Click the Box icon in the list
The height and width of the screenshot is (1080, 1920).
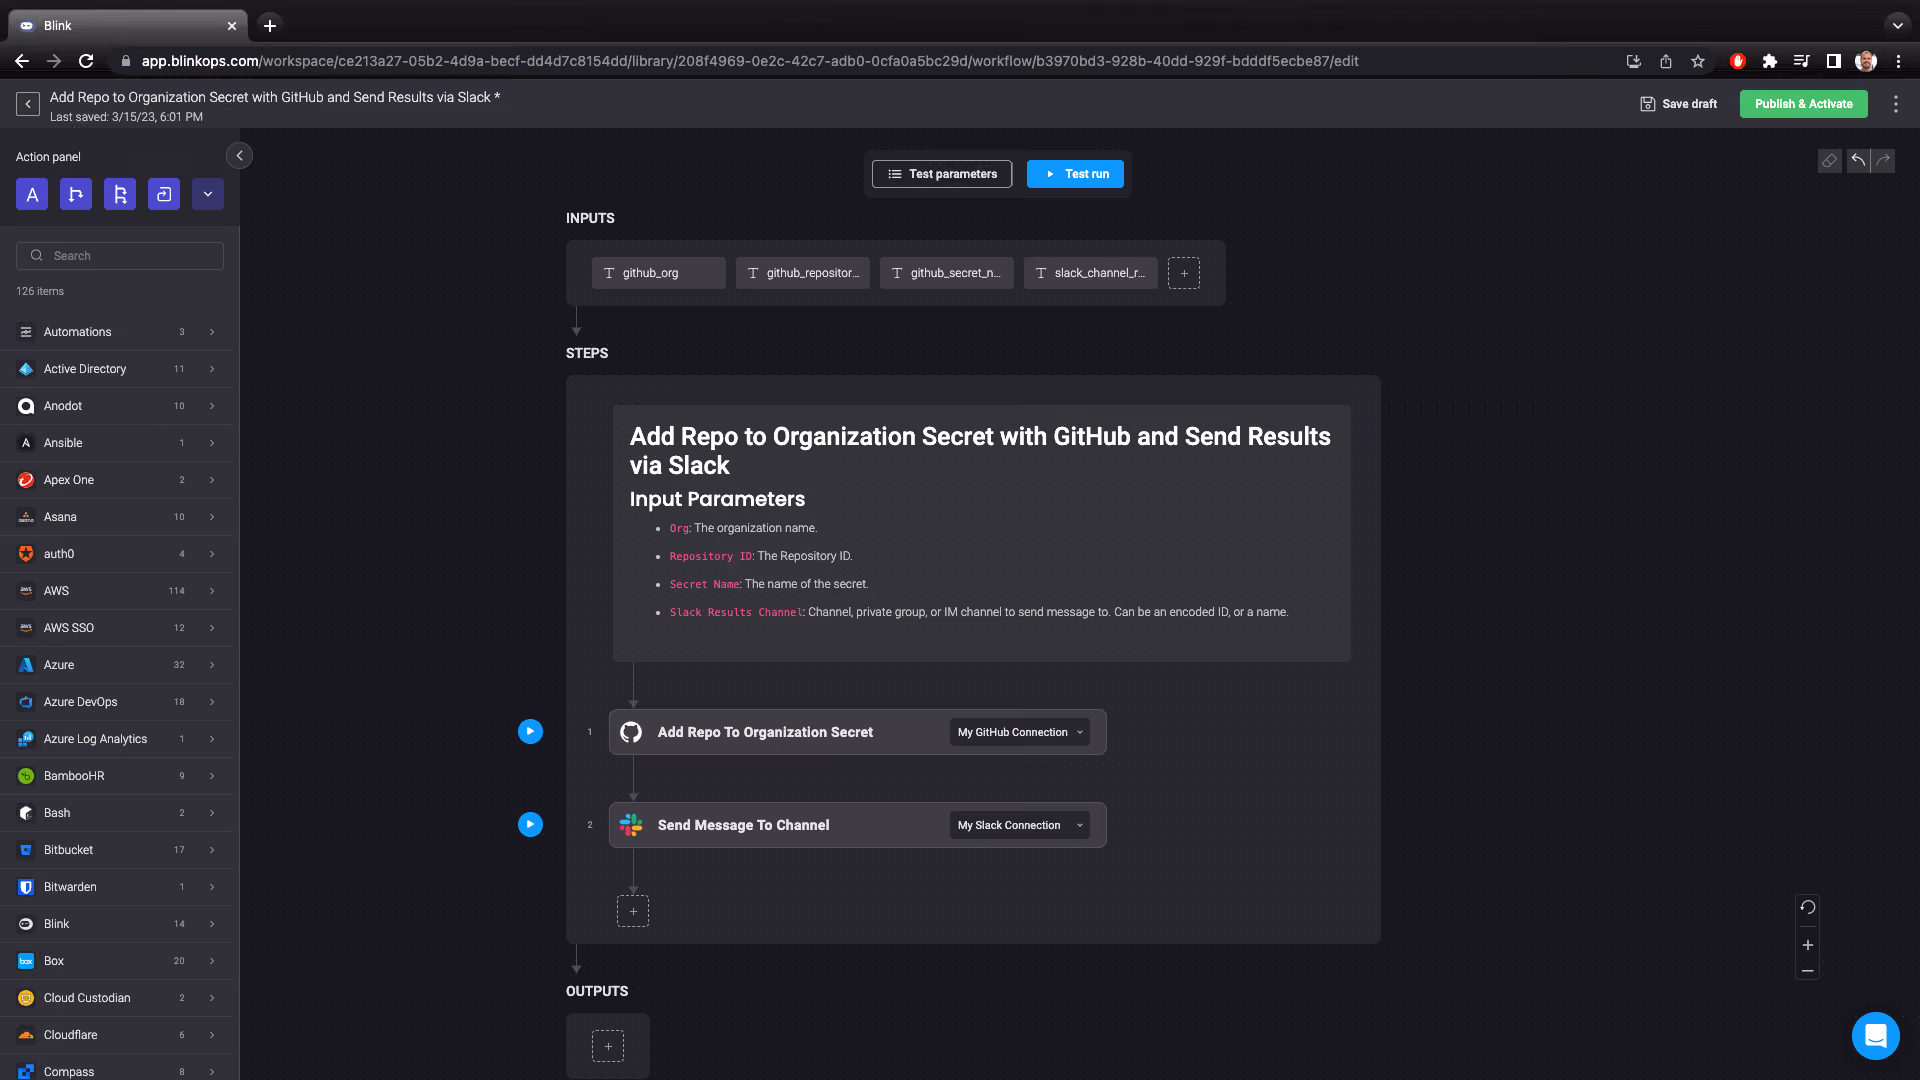click(26, 961)
